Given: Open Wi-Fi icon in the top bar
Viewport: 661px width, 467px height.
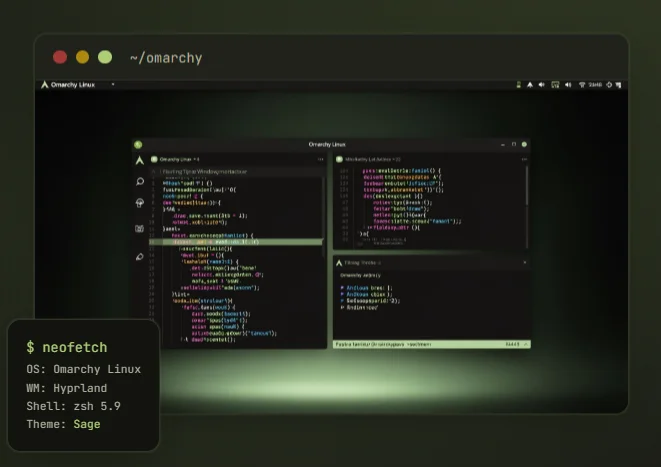Looking at the screenshot, I should (x=582, y=85).
